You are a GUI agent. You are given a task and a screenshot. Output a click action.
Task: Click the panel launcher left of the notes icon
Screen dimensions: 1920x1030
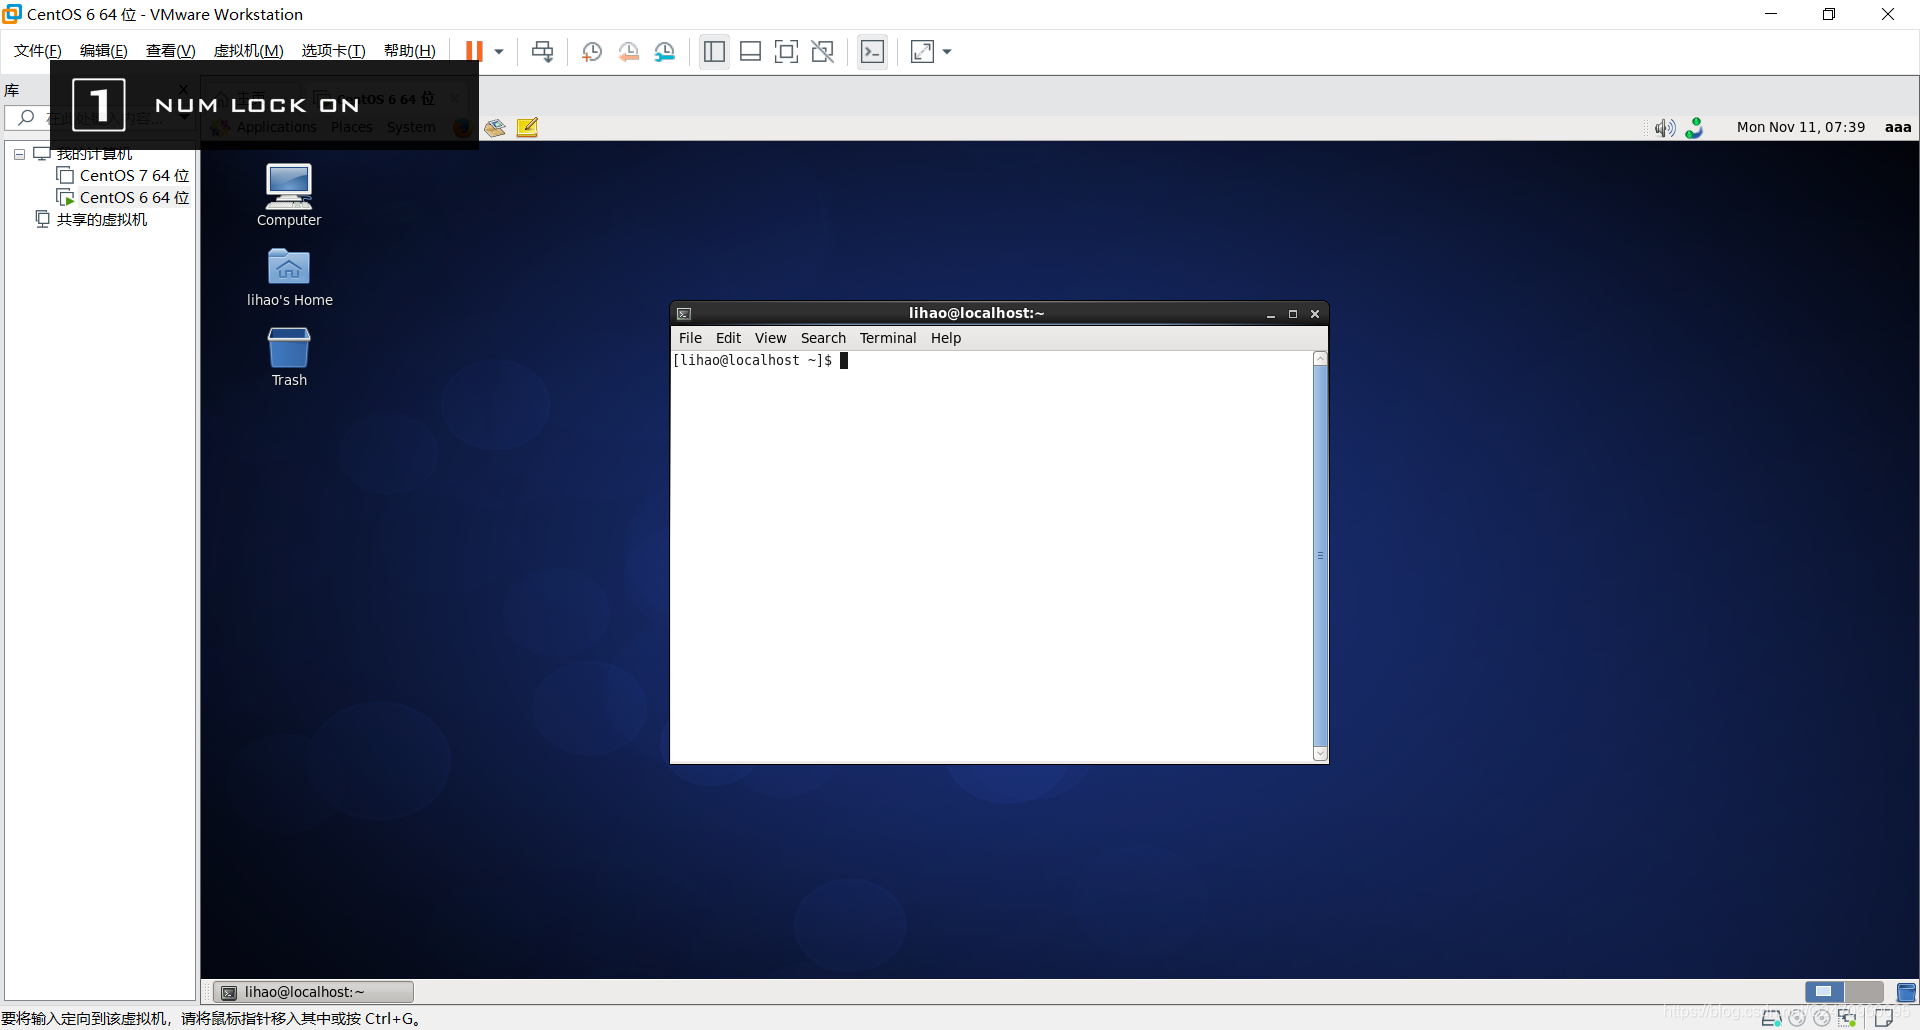click(x=495, y=127)
